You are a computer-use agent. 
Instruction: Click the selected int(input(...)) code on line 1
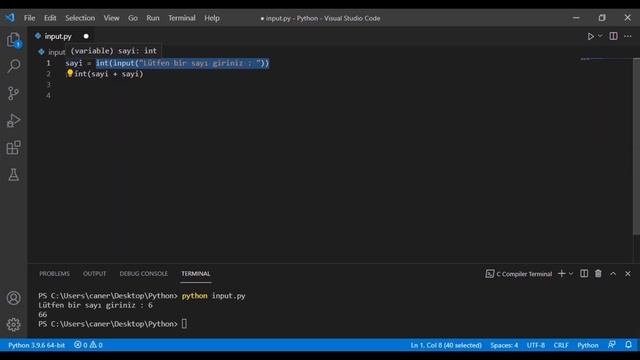pos(182,63)
